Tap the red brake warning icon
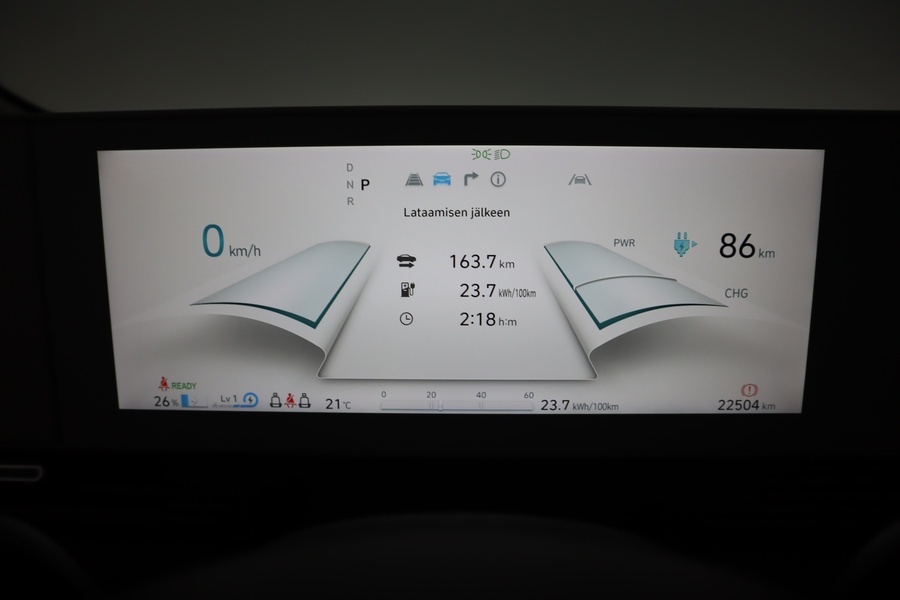Screen dimensions: 900x600 [749, 390]
